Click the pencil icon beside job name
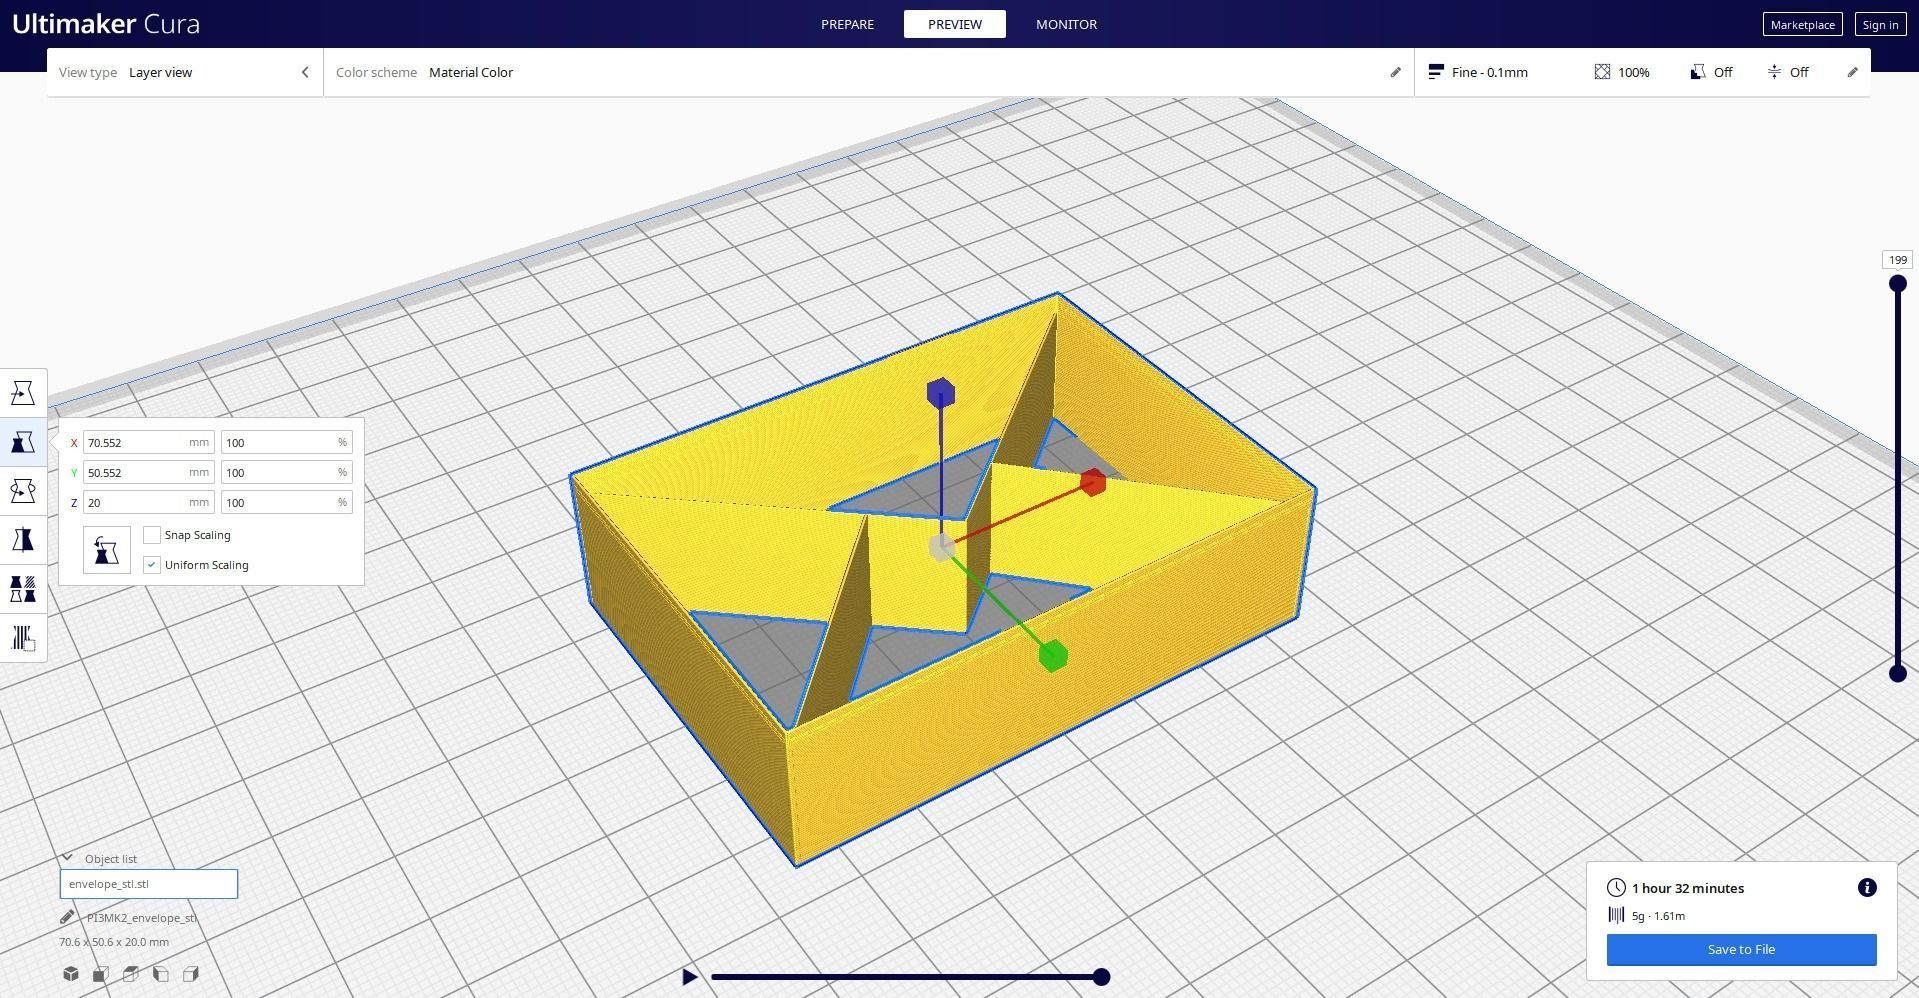 click(x=67, y=917)
